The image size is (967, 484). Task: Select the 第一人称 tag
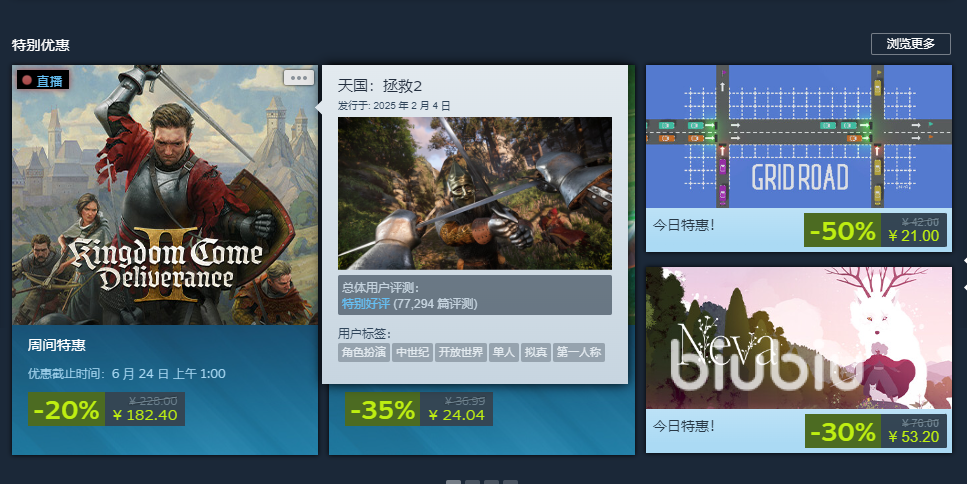578,352
